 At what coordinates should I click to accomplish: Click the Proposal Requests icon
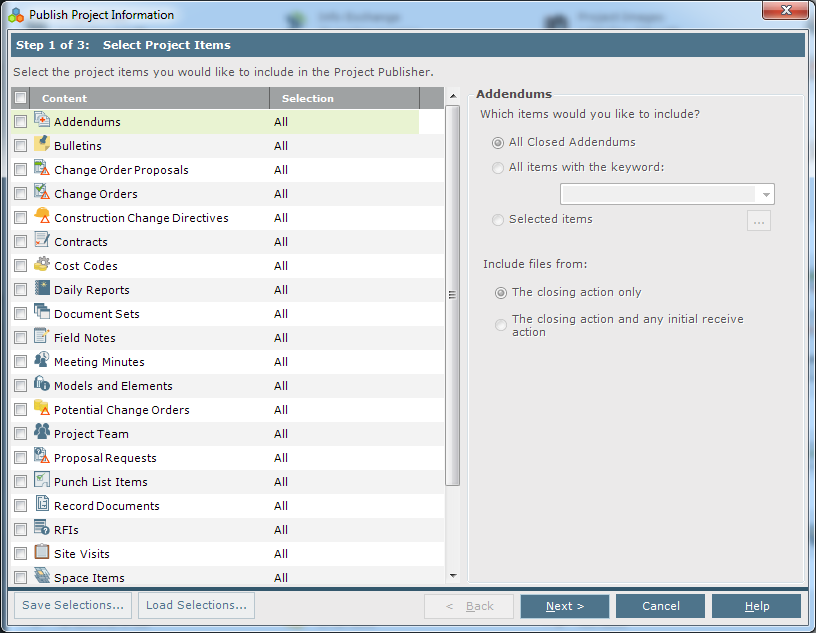point(42,455)
